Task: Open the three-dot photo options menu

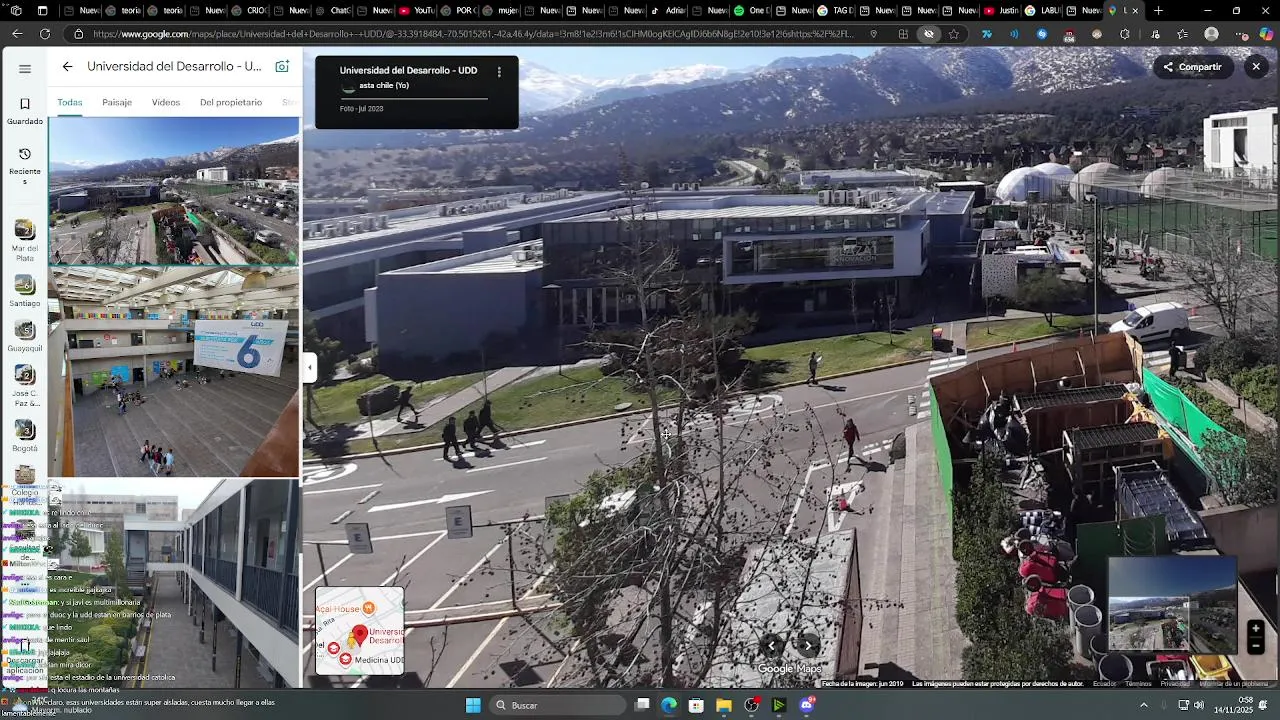Action: [x=499, y=72]
